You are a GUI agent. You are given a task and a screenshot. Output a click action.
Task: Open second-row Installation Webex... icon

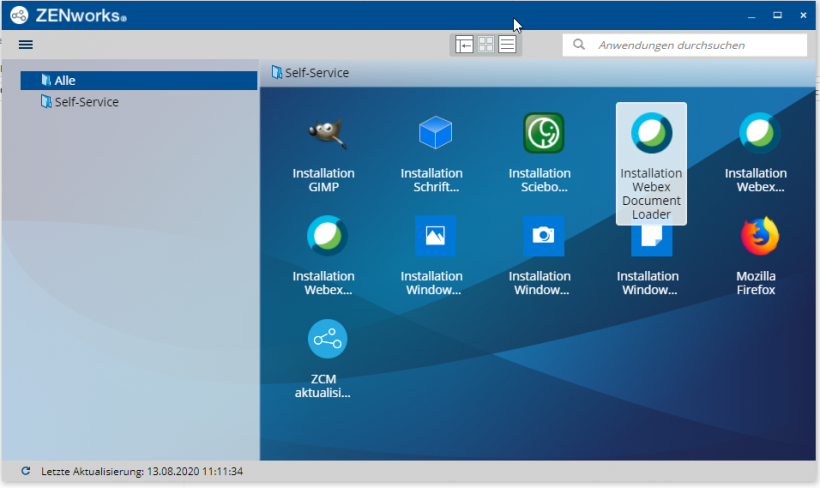327,236
